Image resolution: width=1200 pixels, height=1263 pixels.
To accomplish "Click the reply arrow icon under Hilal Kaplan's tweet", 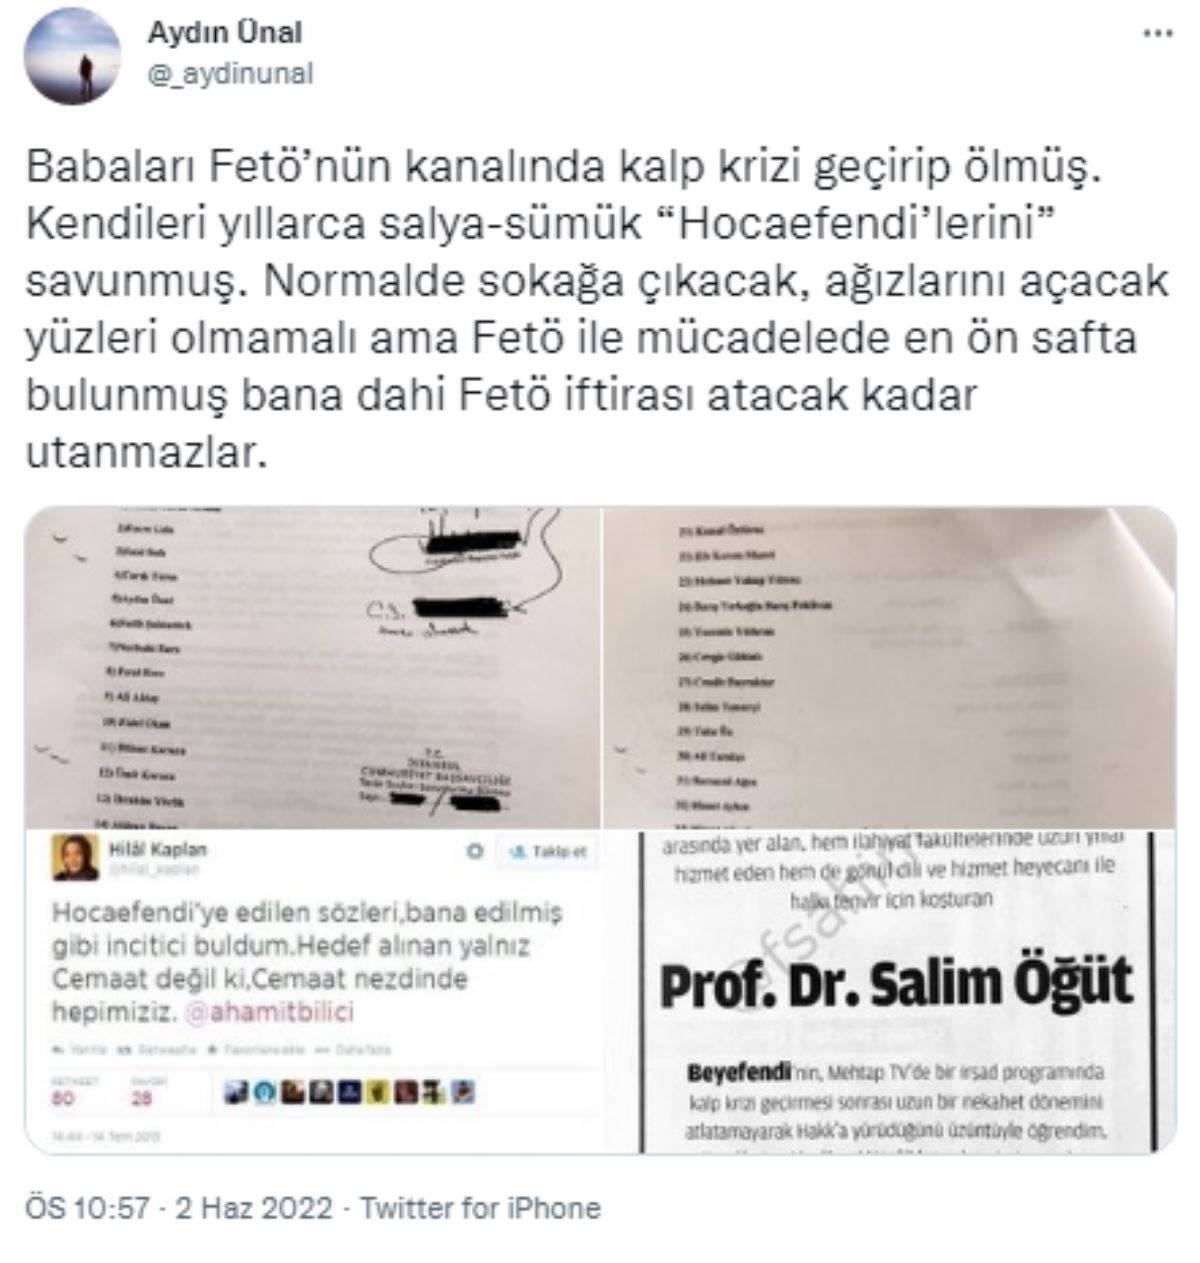I will click(x=59, y=1050).
